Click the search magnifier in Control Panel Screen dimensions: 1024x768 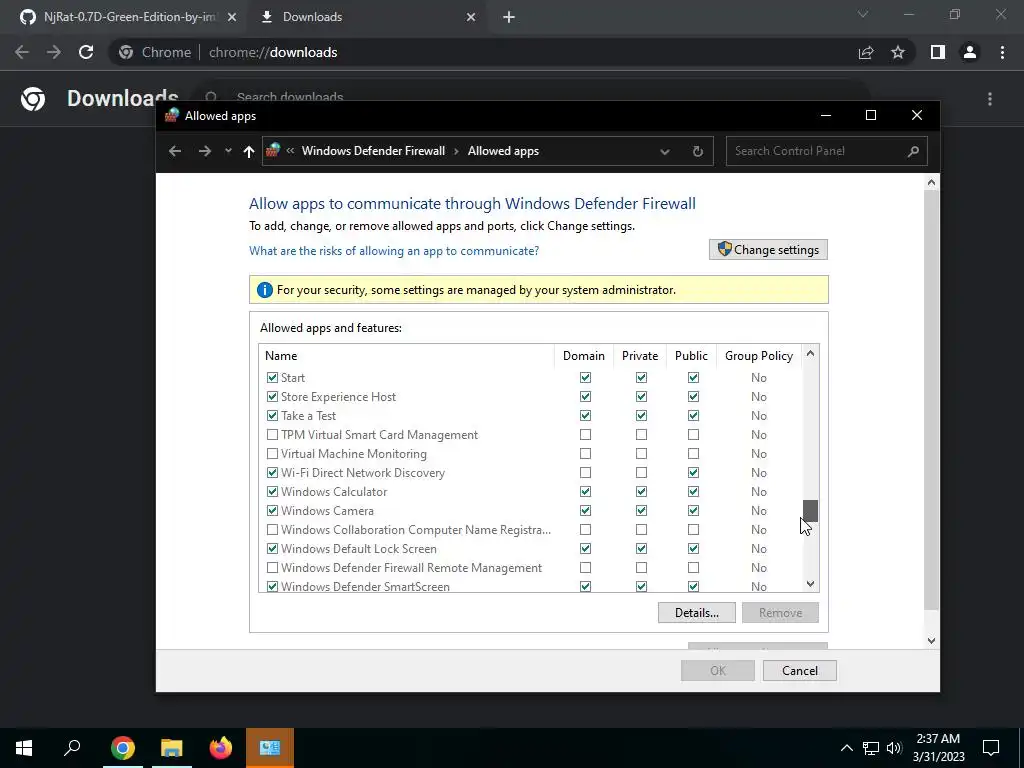913,151
